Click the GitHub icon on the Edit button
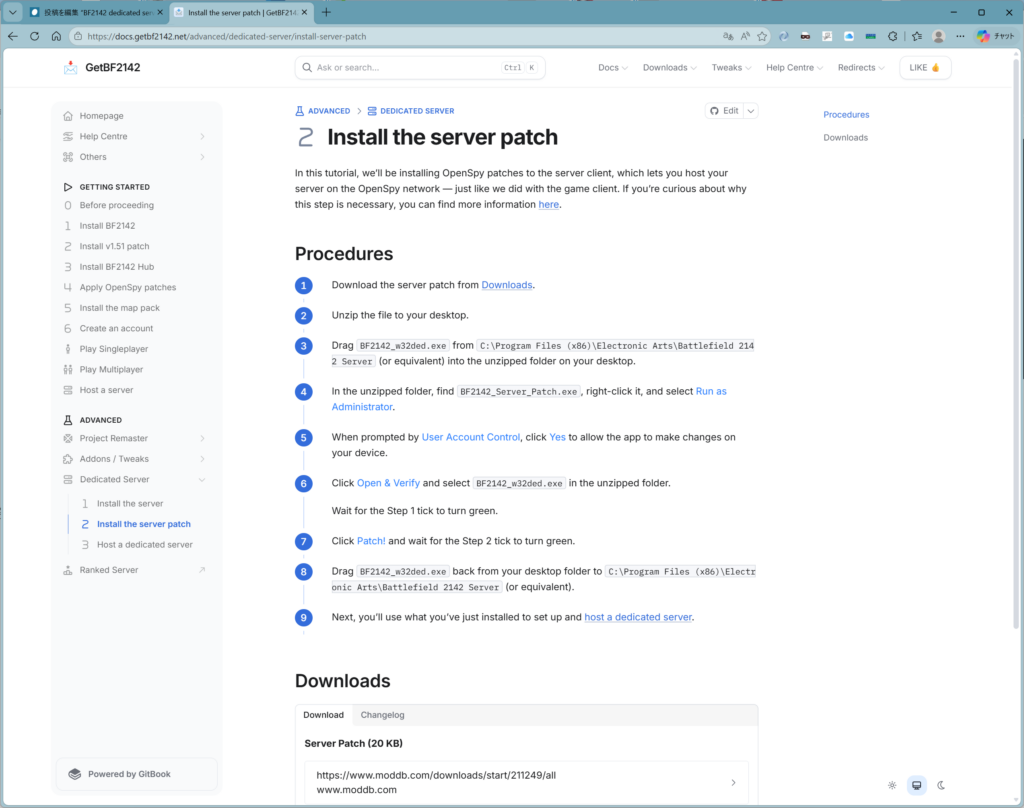This screenshot has width=1024, height=808. 714,111
